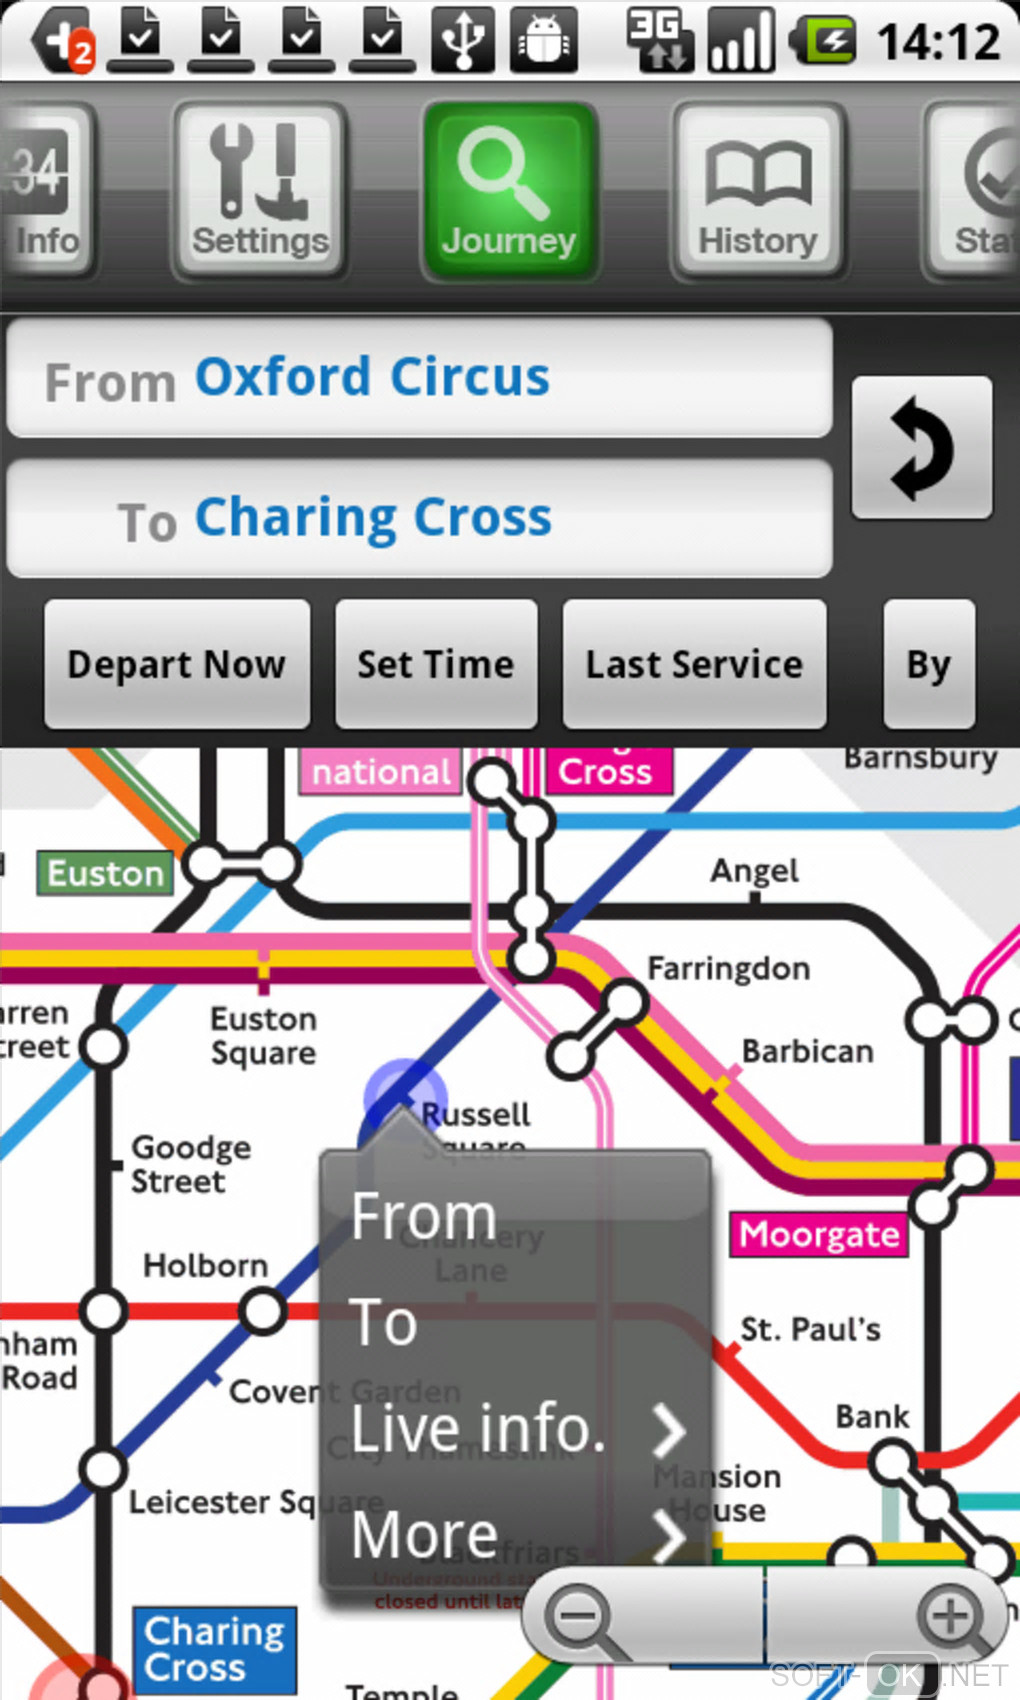Tap the Android debug notification icon

tap(543, 42)
